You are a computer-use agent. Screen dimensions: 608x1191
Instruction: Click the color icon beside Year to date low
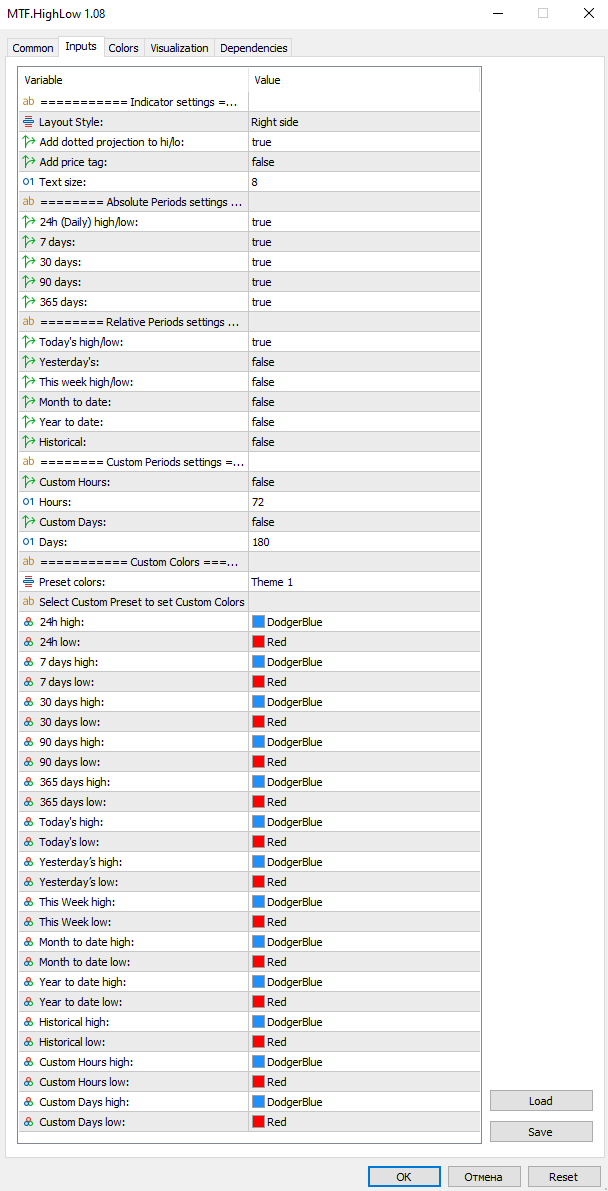28,1002
